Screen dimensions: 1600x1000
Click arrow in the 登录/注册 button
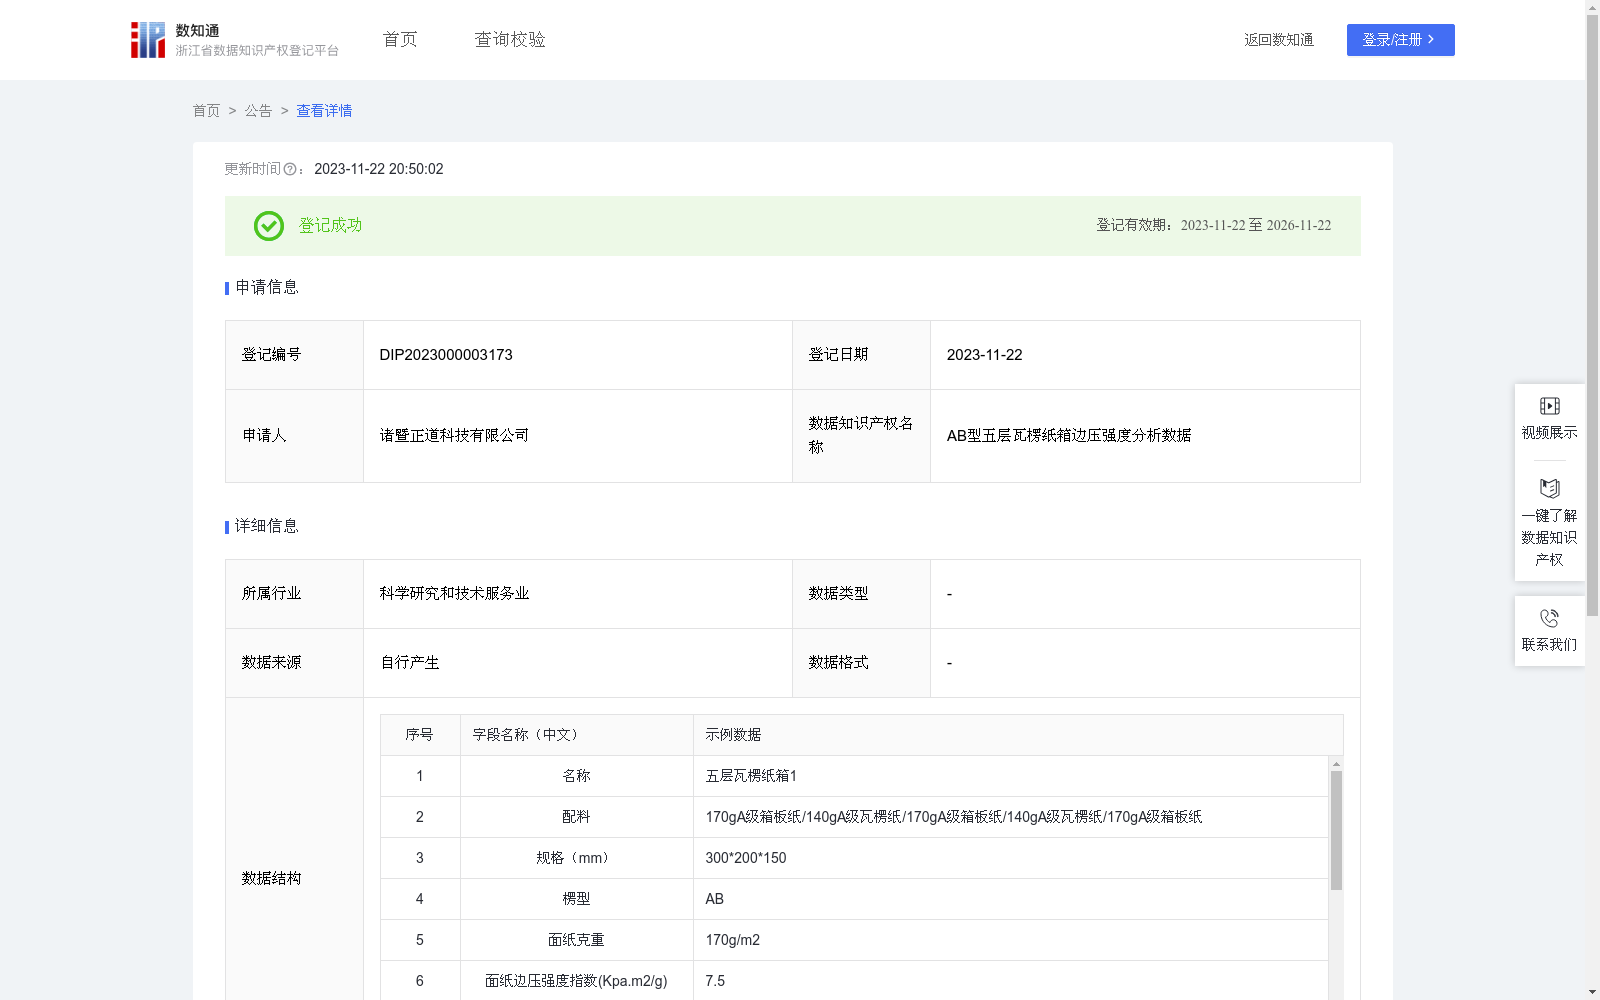pos(1432,40)
